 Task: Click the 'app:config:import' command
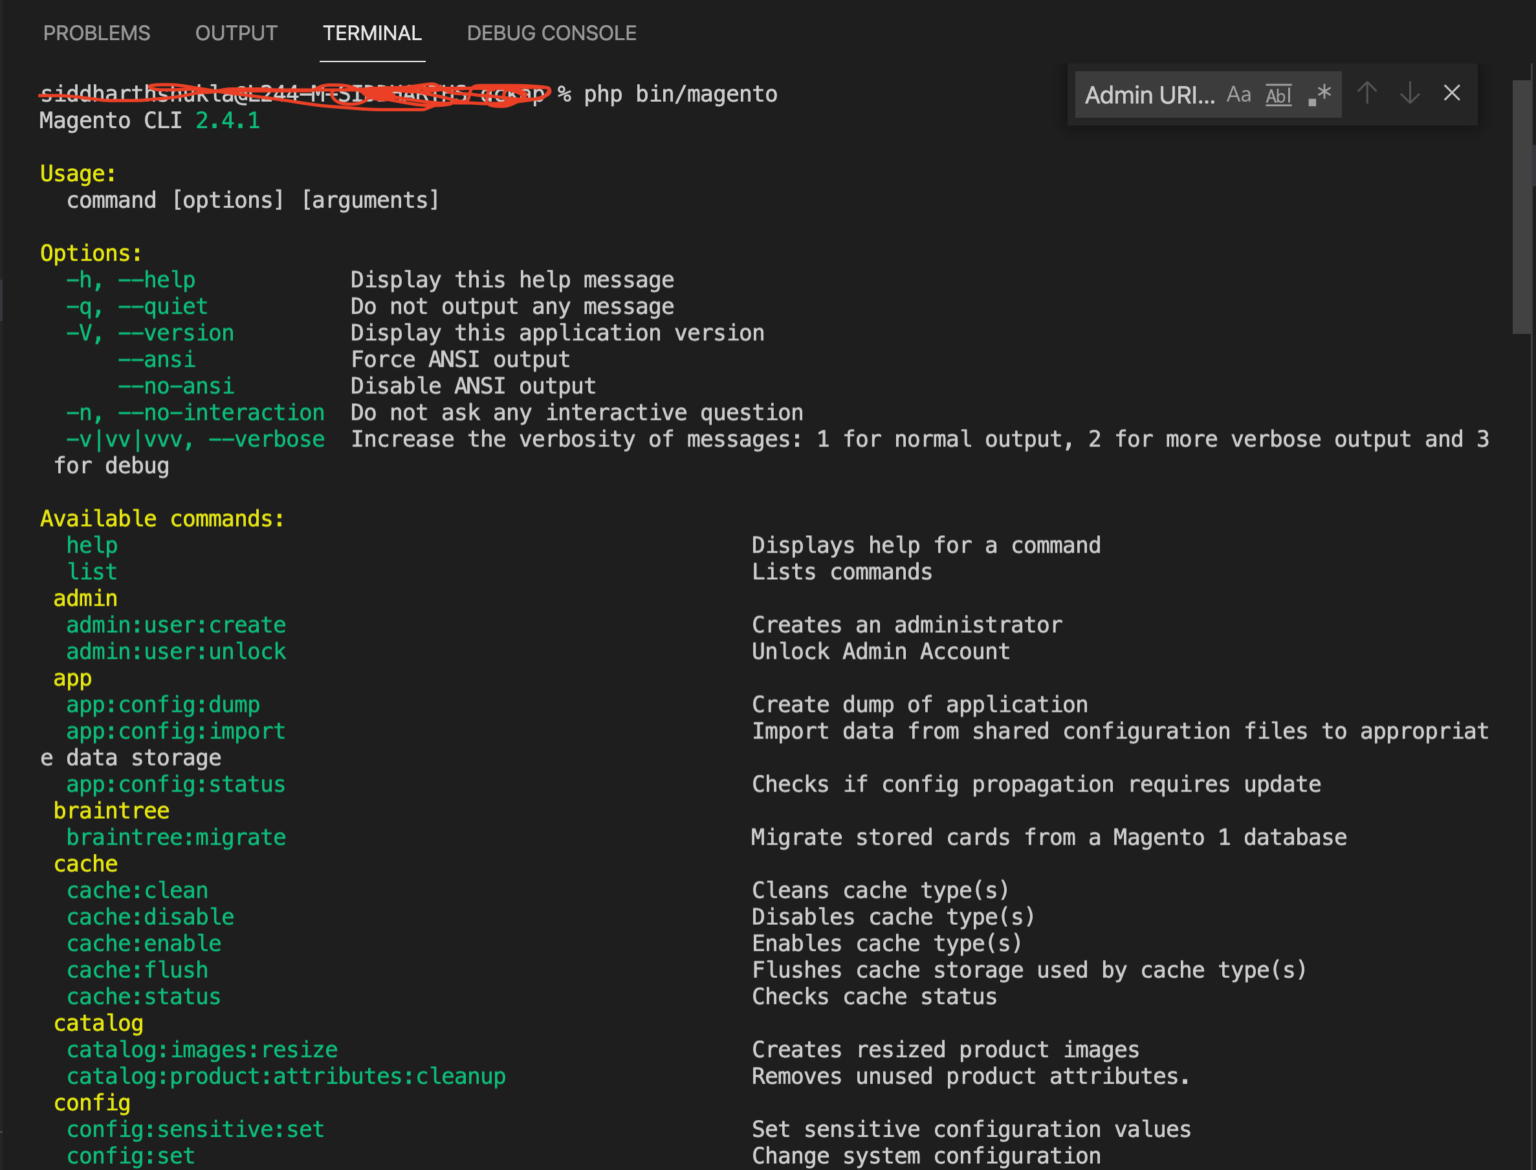(176, 731)
